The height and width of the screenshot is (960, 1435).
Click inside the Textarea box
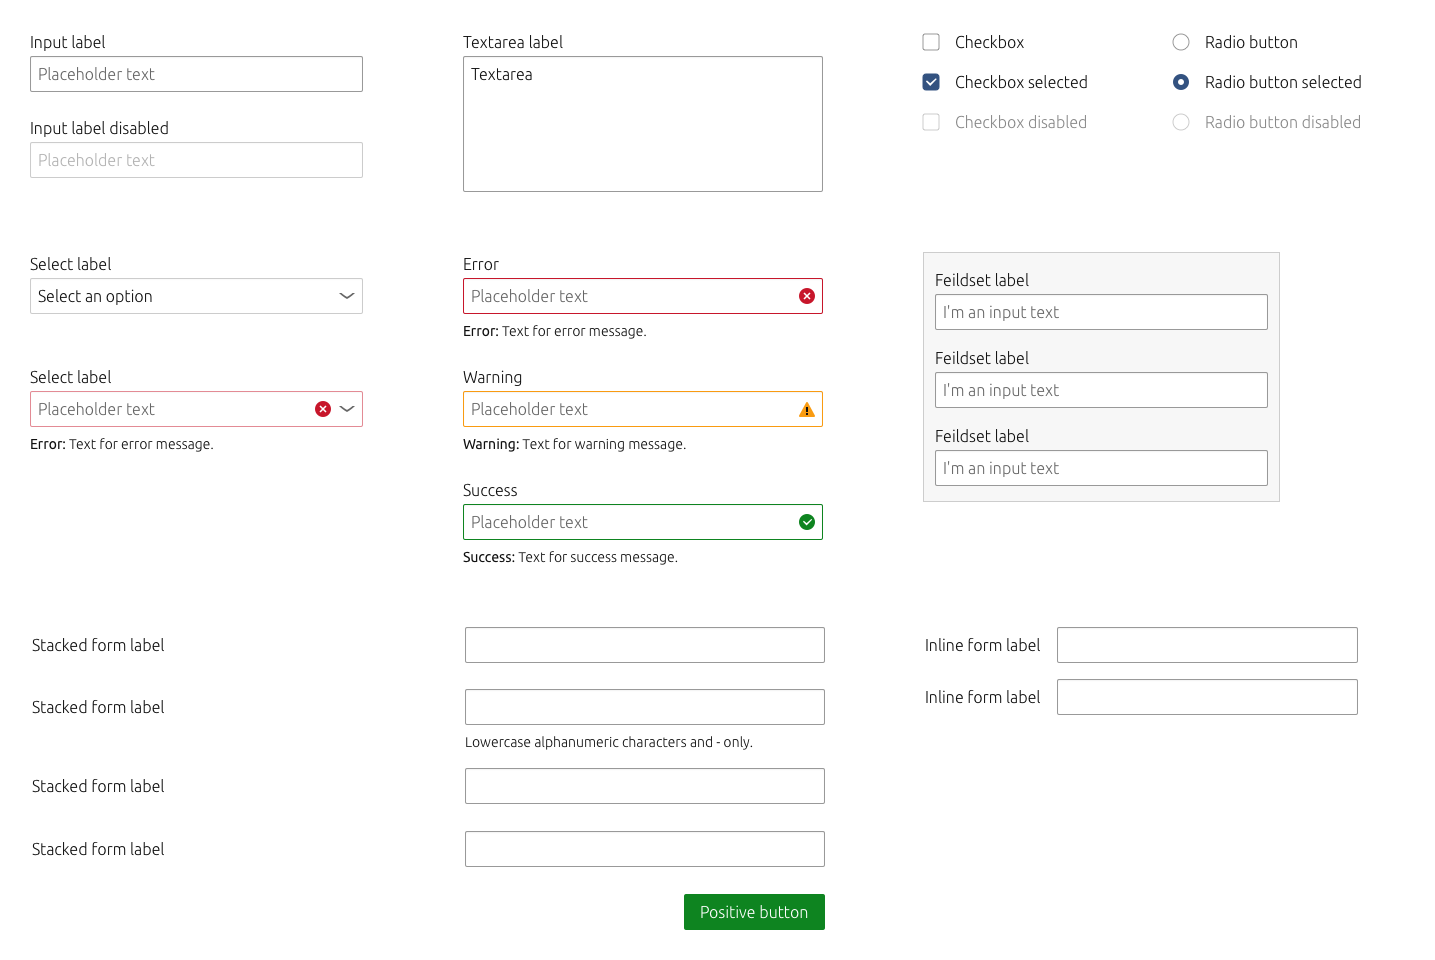[643, 124]
